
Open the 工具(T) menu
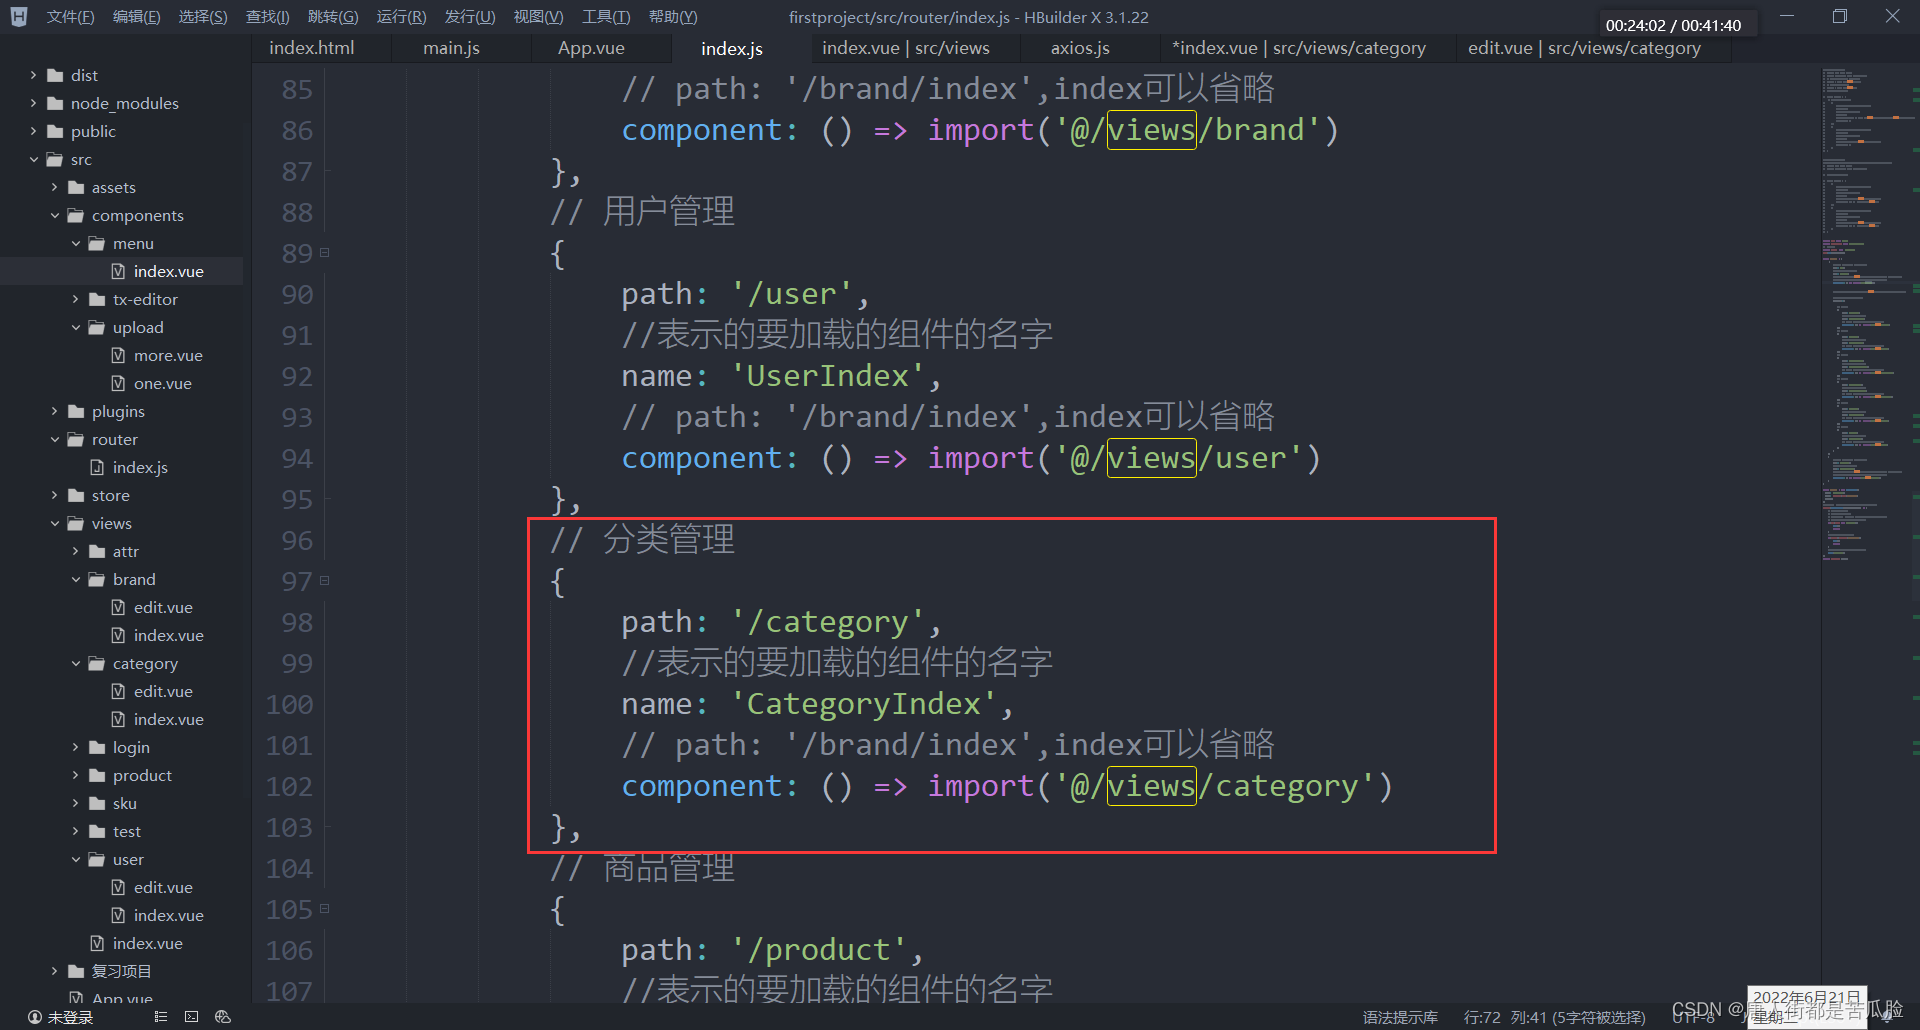606,17
